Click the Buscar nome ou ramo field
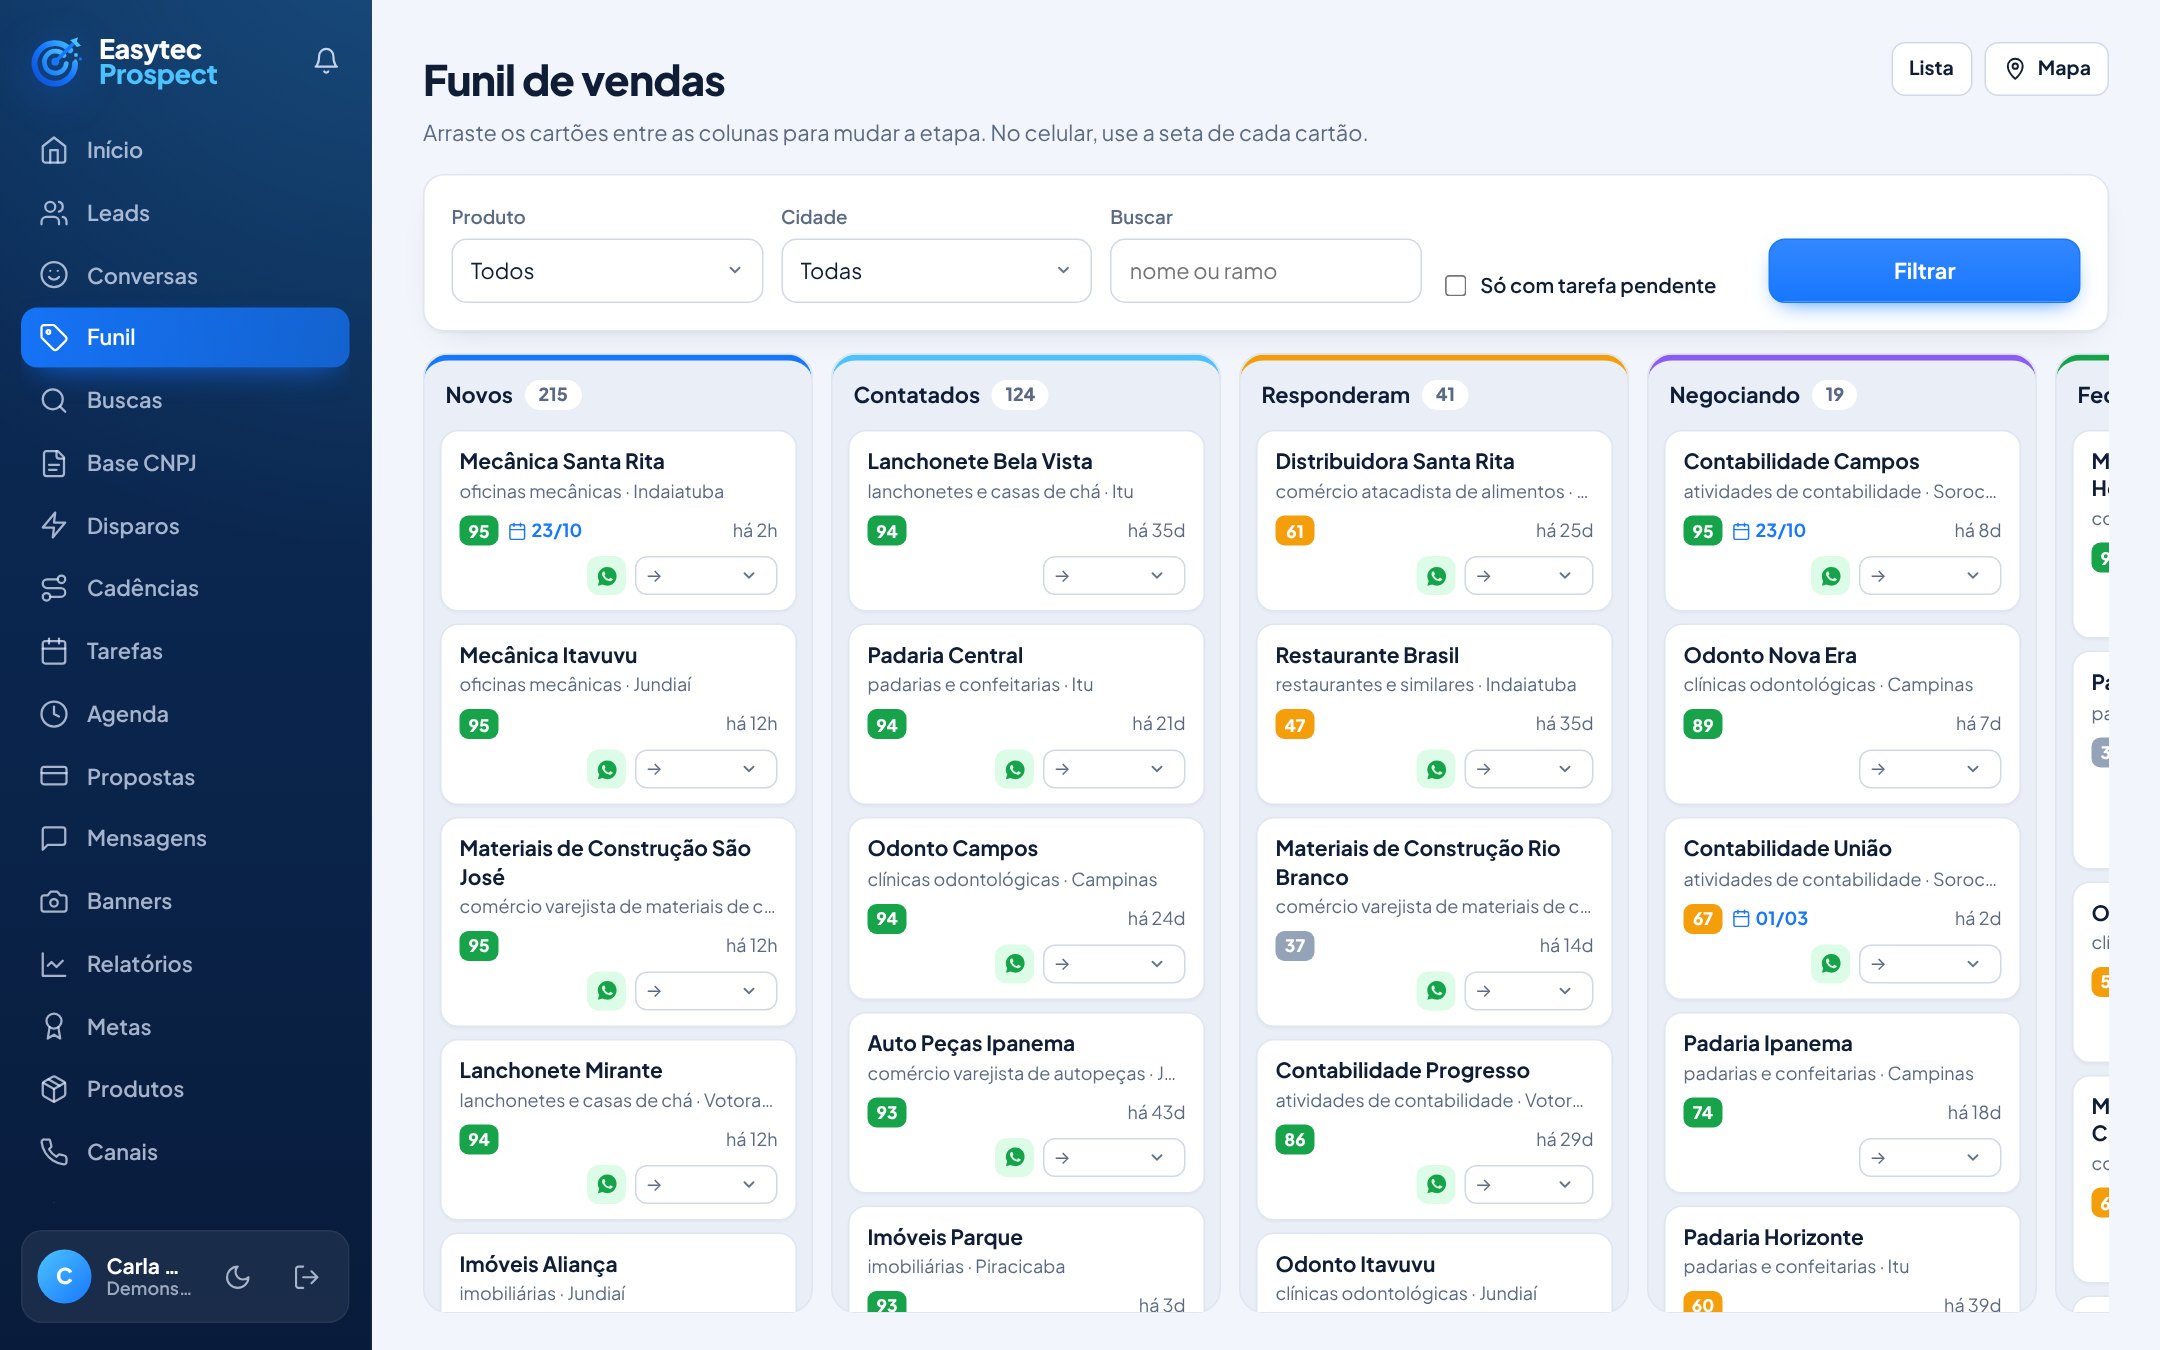This screenshot has height=1350, width=2160. tap(1265, 271)
